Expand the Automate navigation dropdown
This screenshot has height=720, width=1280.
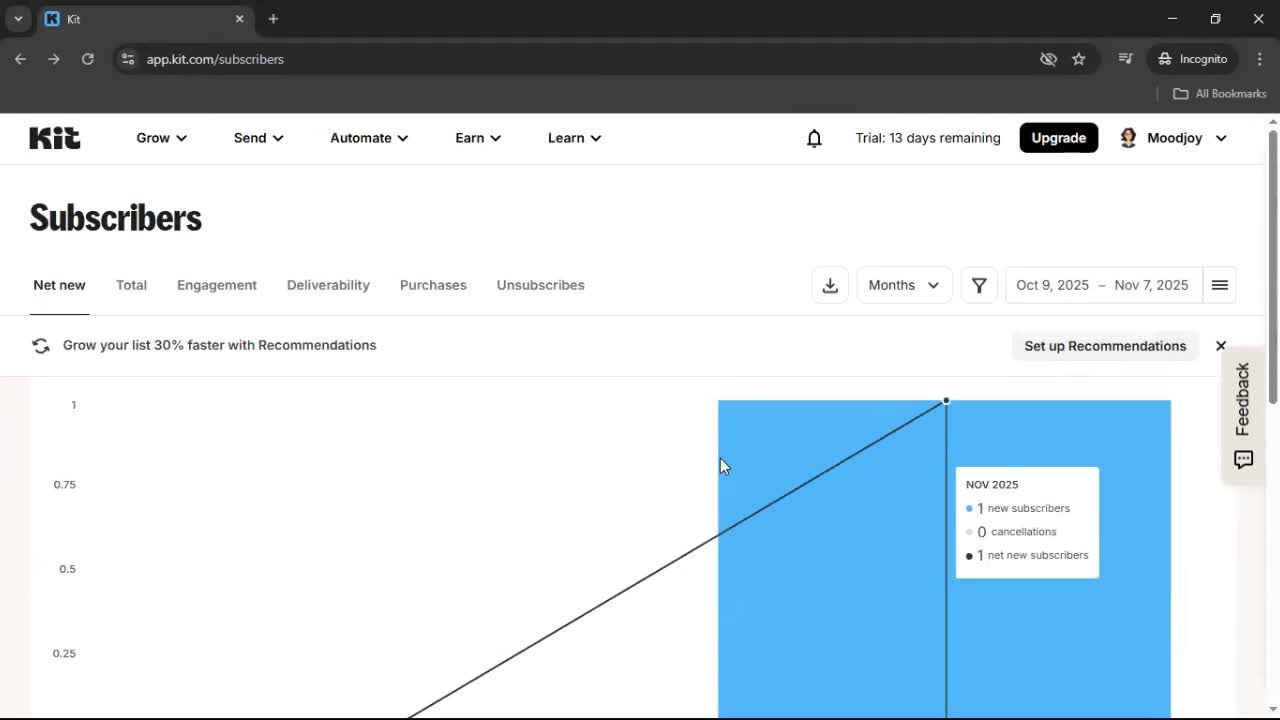coord(368,138)
